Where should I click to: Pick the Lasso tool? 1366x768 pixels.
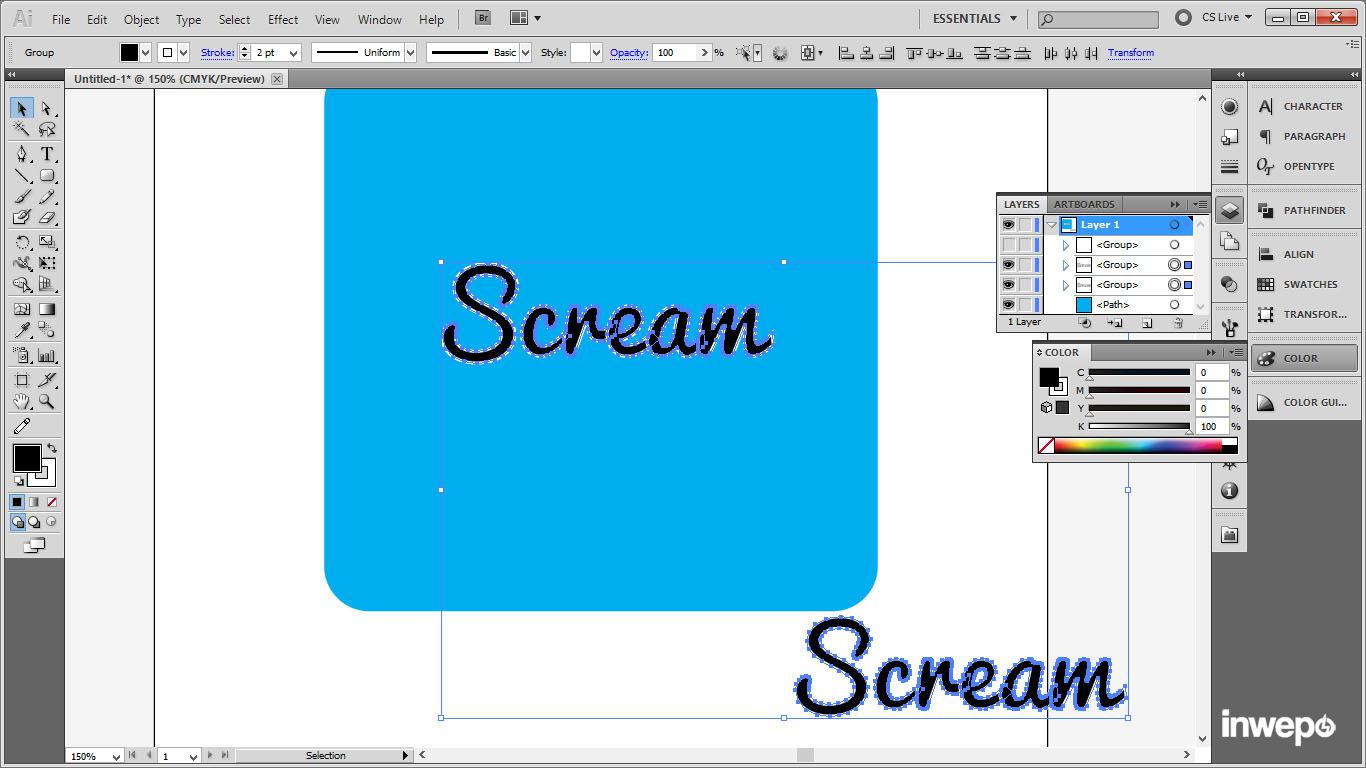[46, 130]
